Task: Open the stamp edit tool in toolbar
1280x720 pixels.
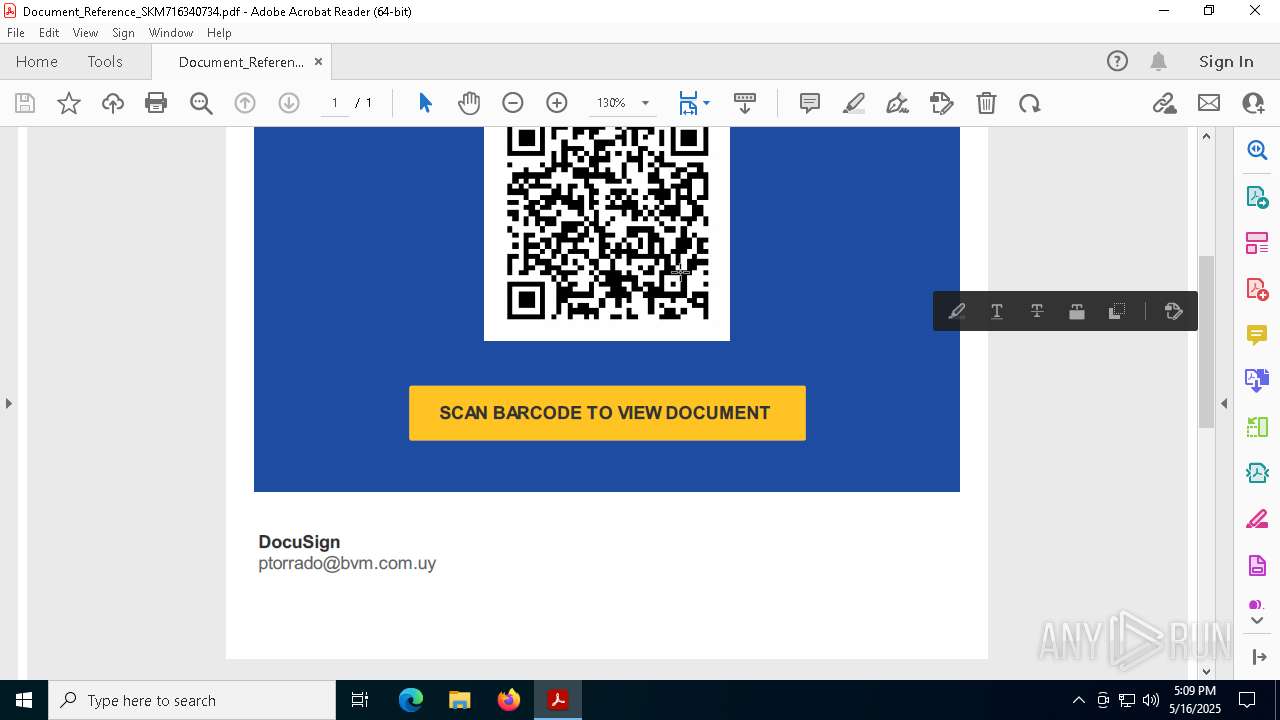Action: click(x=942, y=103)
